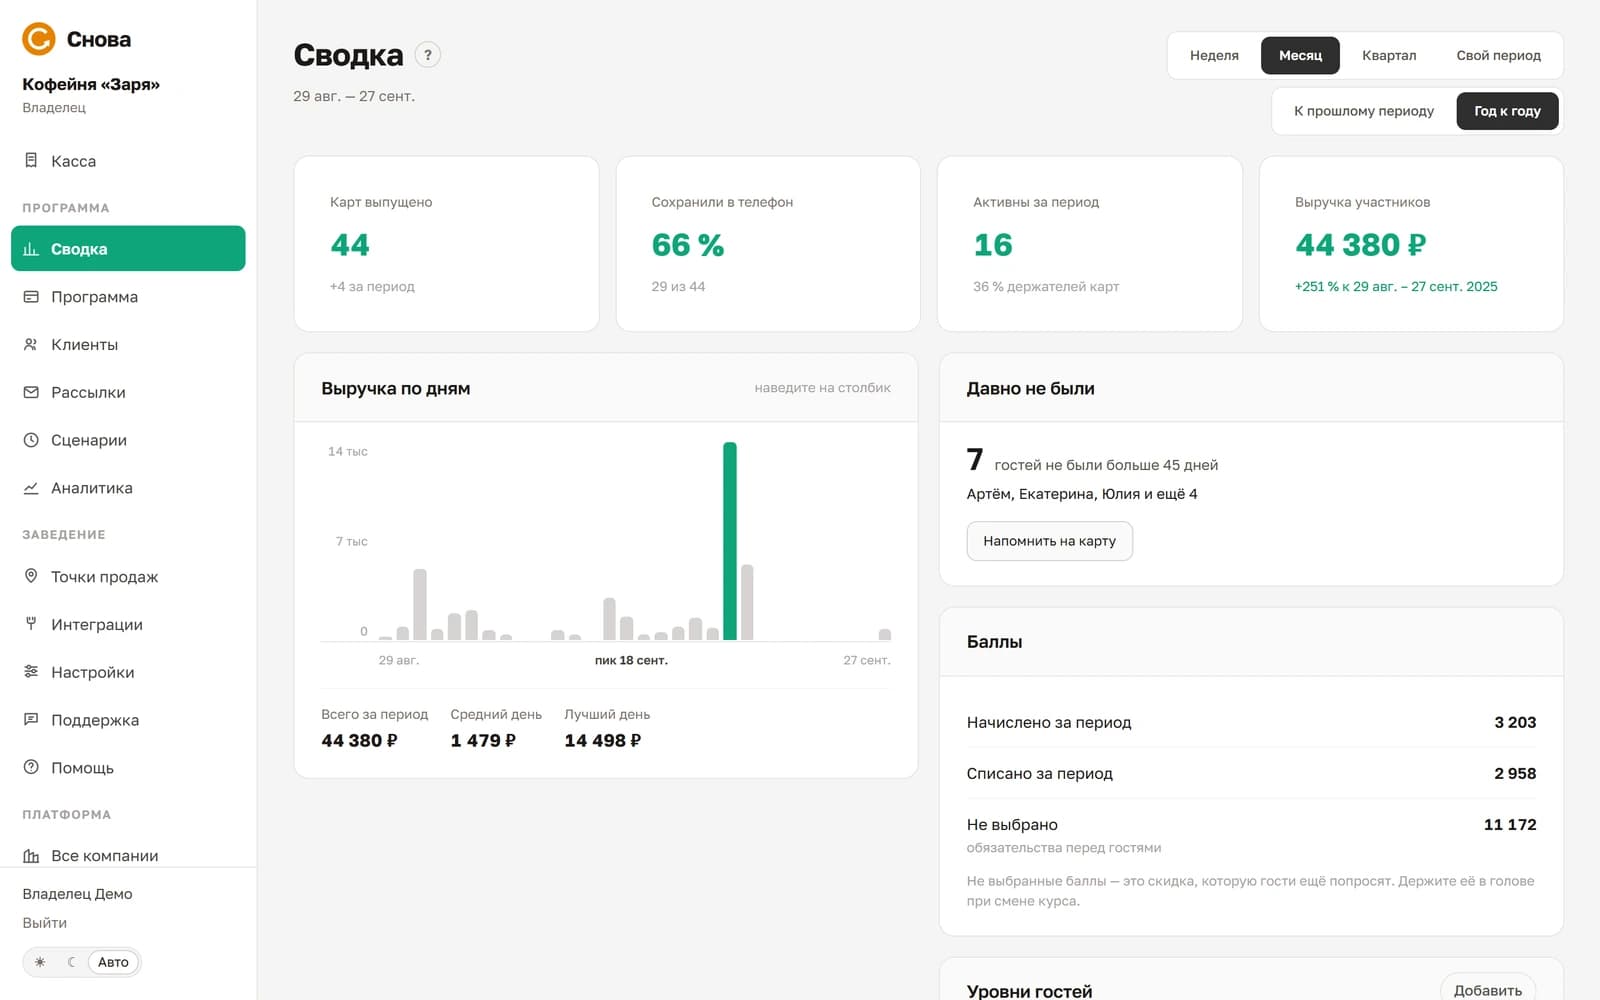Select the Авто theme option
This screenshot has width=1600, height=1000.
[x=113, y=962]
